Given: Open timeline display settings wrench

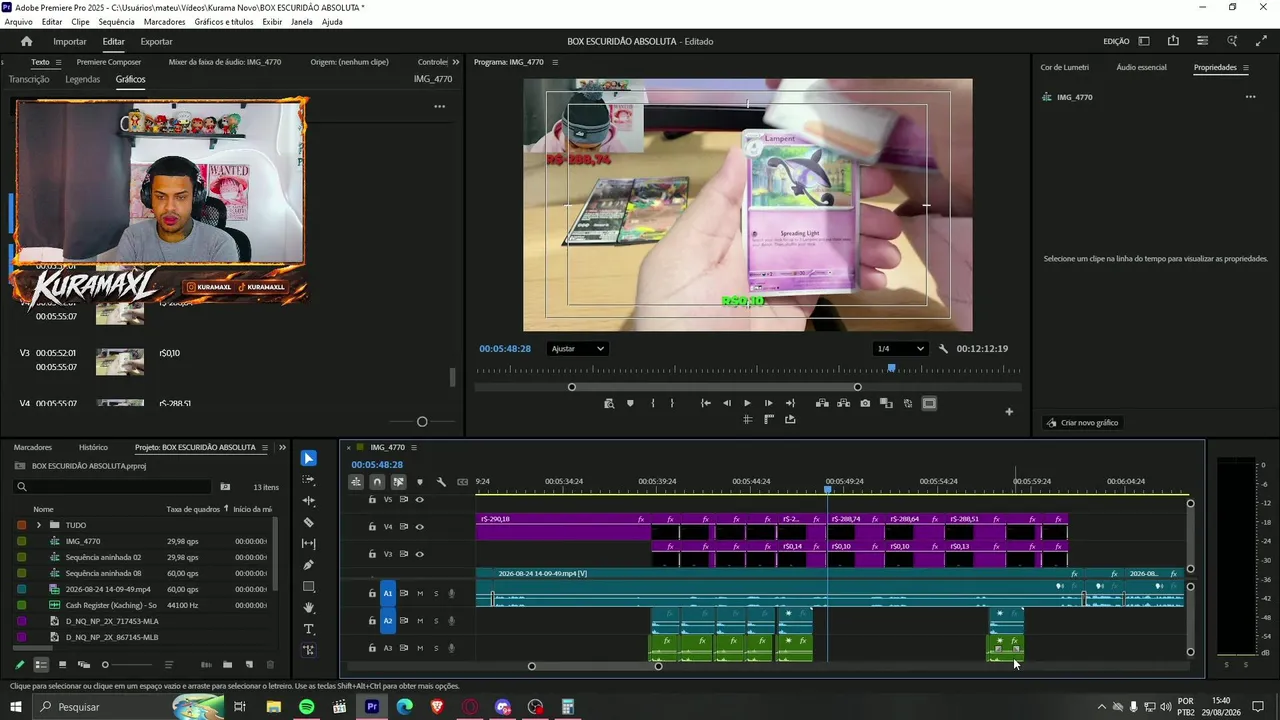Looking at the screenshot, I should coord(441,482).
